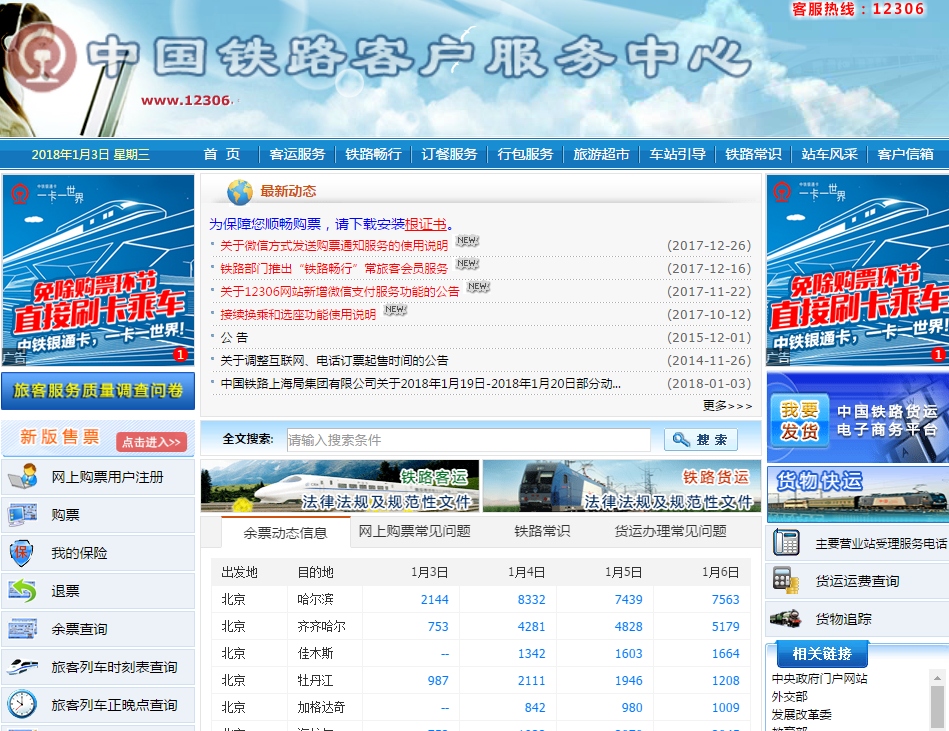Screen dimensions: 949x731
Task: Open the 旅游超市 menu
Action: [602, 154]
